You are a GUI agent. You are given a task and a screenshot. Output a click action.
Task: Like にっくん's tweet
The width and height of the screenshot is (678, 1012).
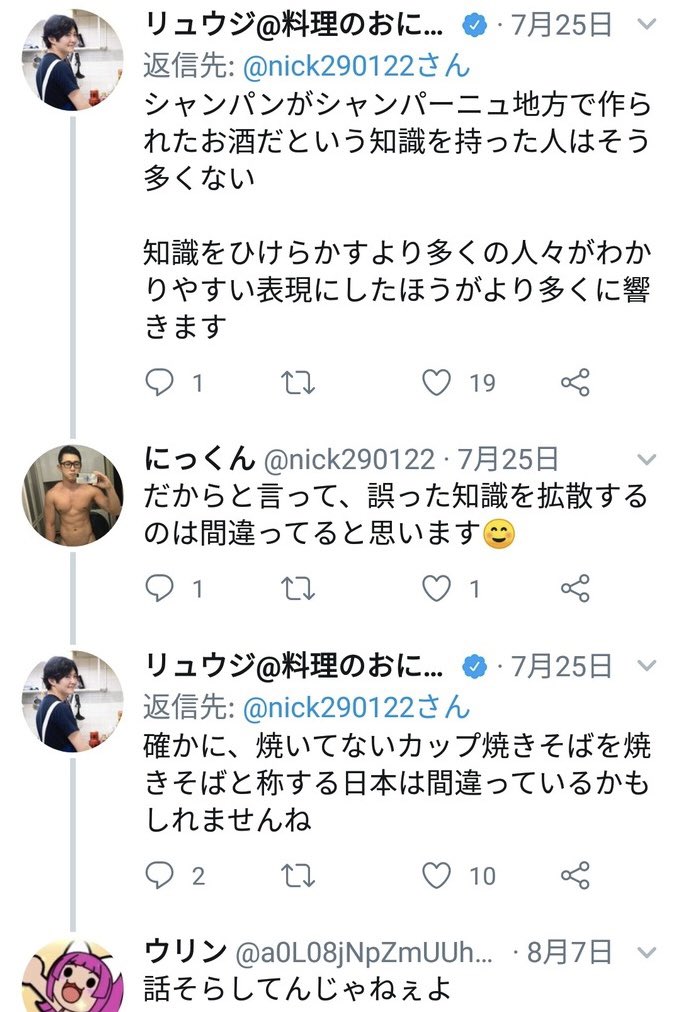437,589
